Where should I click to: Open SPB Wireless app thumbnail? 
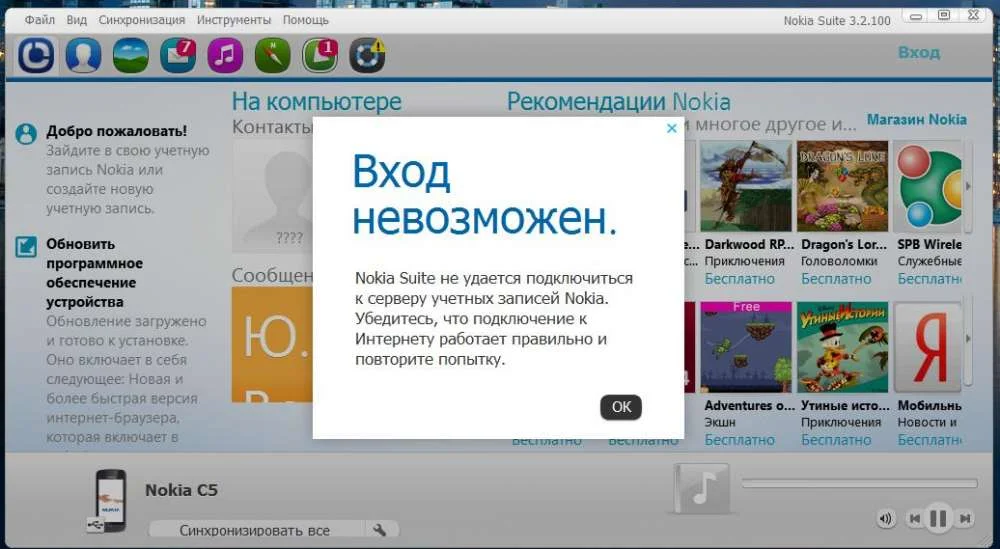pyautogui.click(x=927, y=186)
